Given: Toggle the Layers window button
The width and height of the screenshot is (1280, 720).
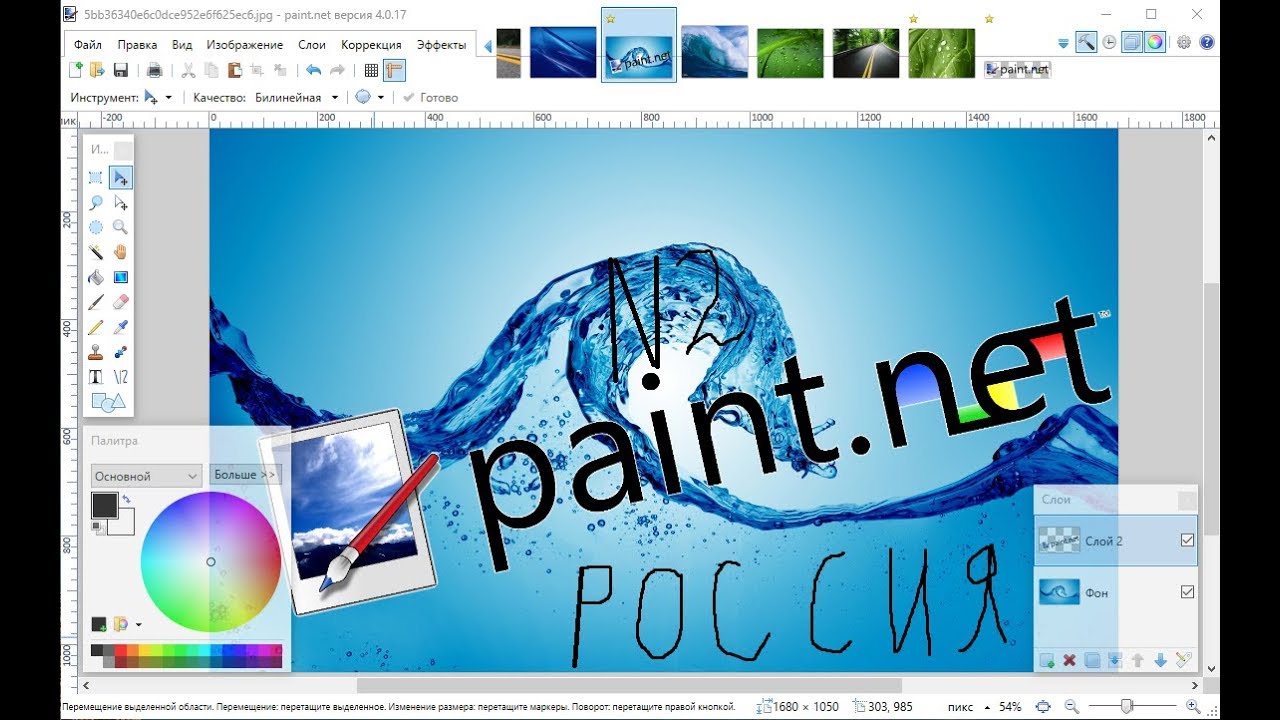Looking at the screenshot, I should click(x=1132, y=42).
